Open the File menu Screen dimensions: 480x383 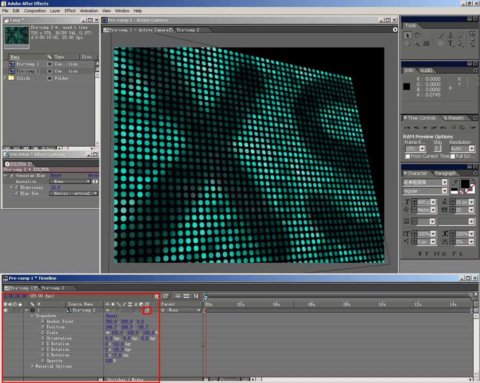point(5,11)
